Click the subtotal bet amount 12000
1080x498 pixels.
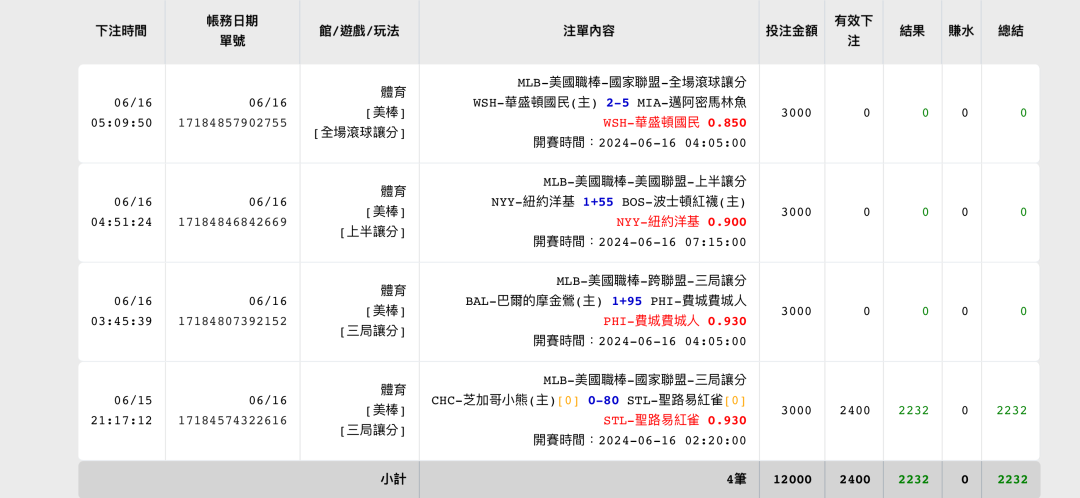click(793, 479)
